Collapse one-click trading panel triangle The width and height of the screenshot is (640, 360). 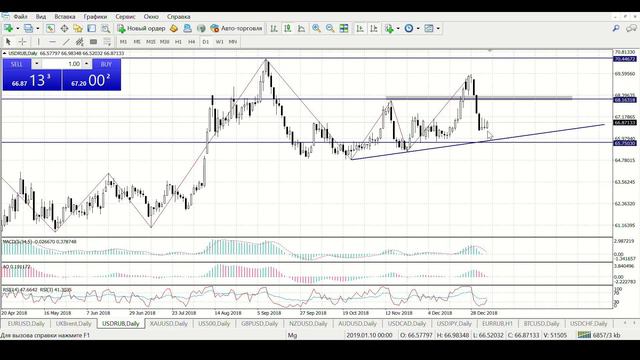(4, 53)
